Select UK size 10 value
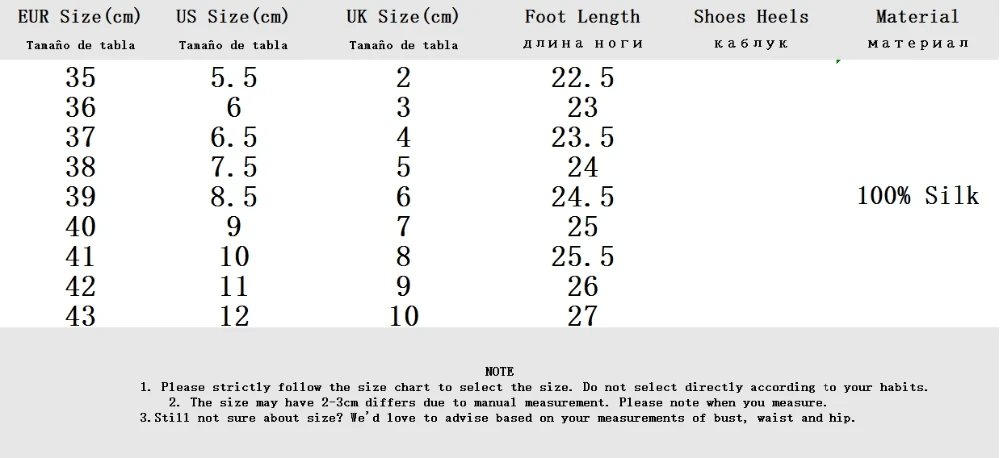 (403, 316)
